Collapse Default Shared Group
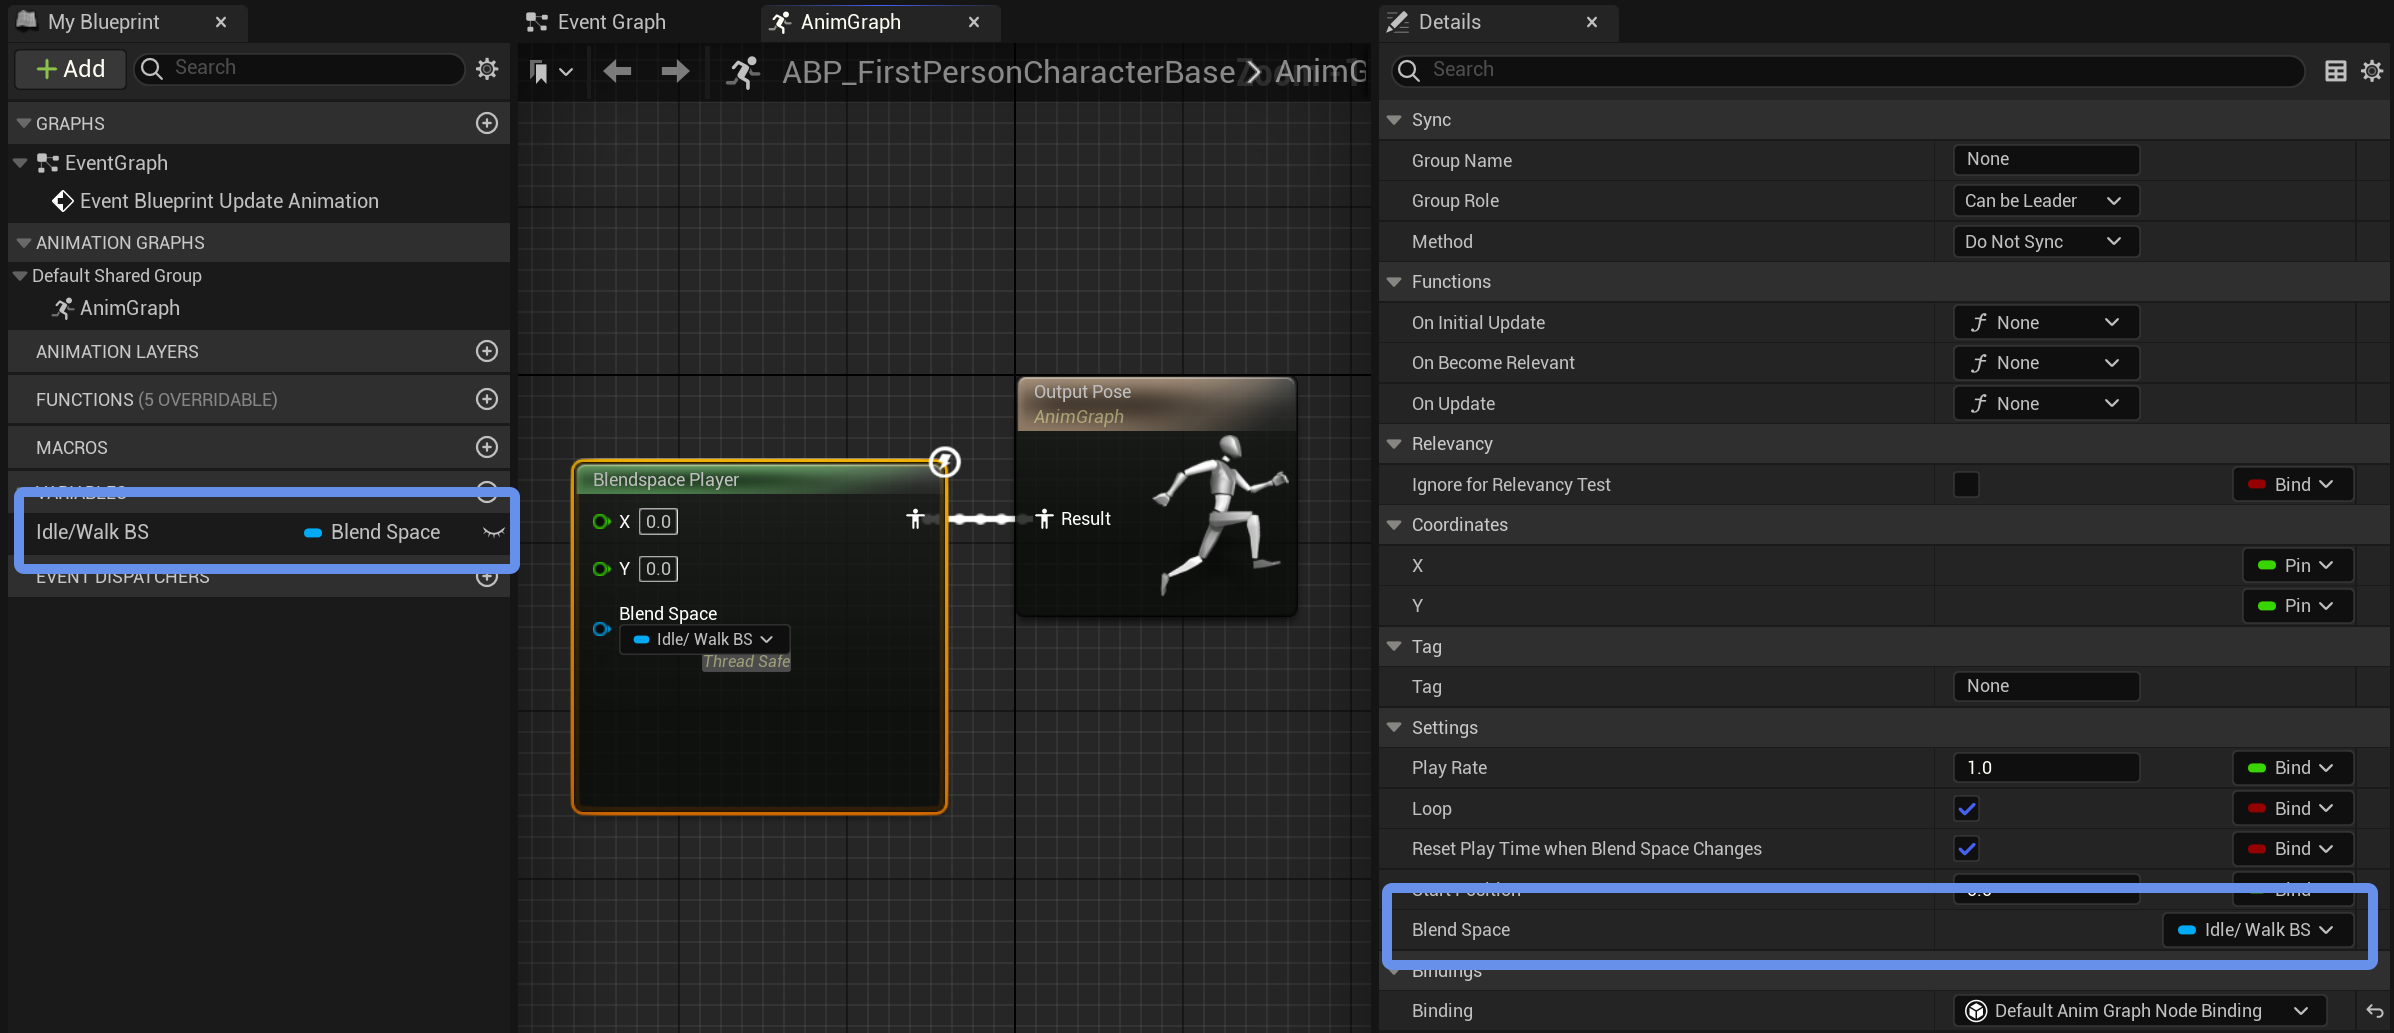The width and height of the screenshot is (2394, 1033). pyautogui.click(x=20, y=275)
